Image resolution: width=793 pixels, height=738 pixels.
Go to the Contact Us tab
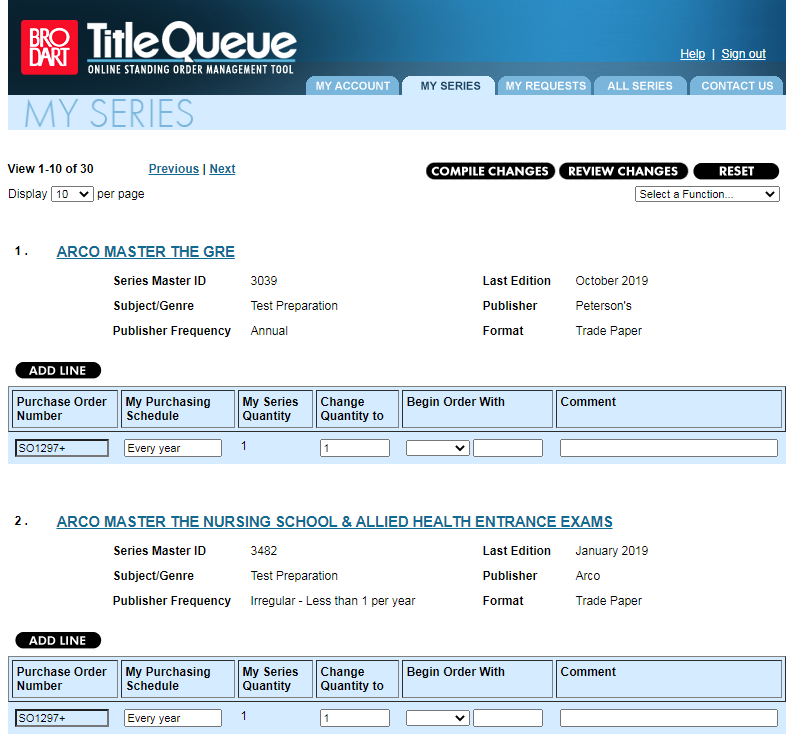point(737,86)
